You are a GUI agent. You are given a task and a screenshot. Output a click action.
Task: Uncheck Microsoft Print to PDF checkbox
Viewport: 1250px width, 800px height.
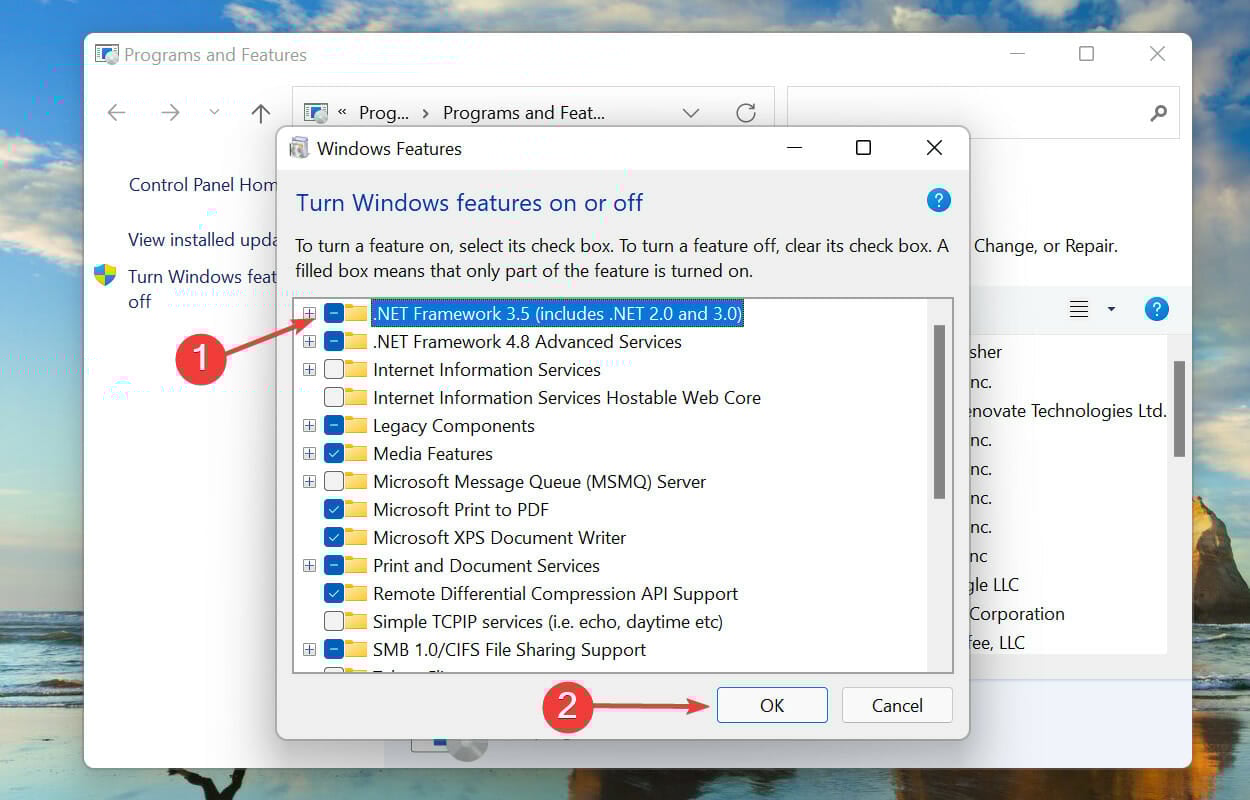(334, 509)
